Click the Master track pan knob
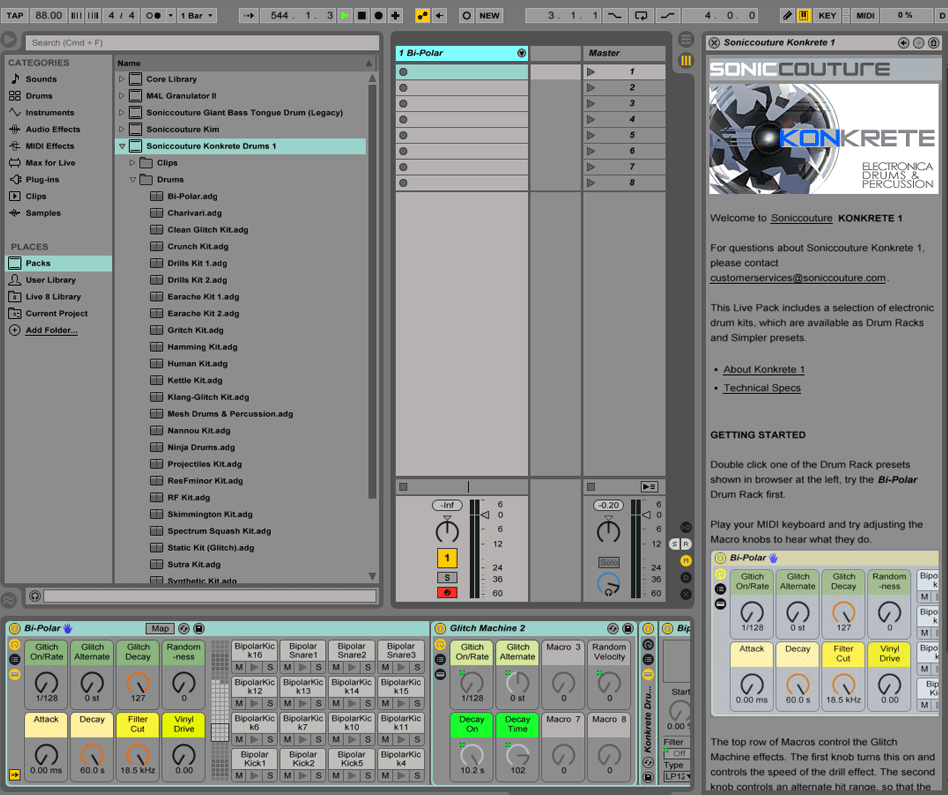 pos(608,531)
